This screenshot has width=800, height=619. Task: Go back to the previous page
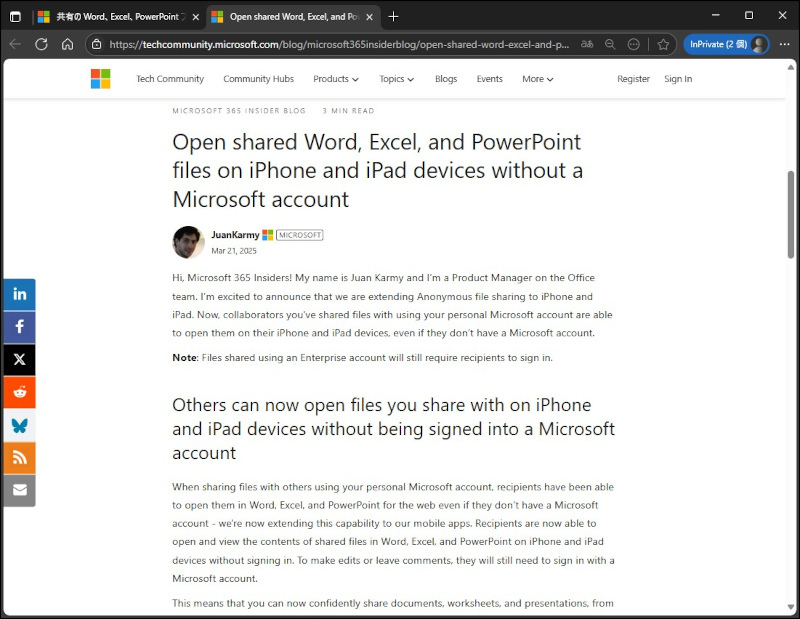(x=15, y=44)
